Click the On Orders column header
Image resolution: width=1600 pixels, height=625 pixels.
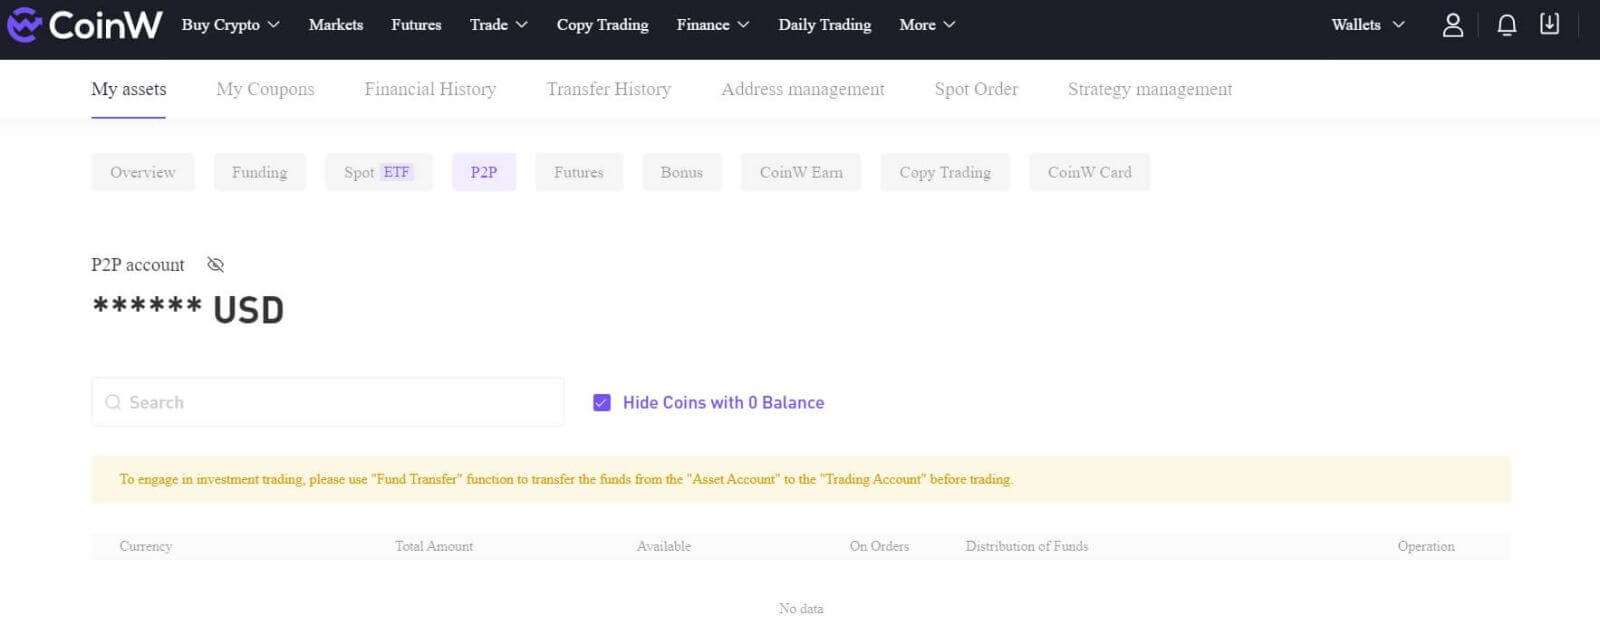(879, 546)
